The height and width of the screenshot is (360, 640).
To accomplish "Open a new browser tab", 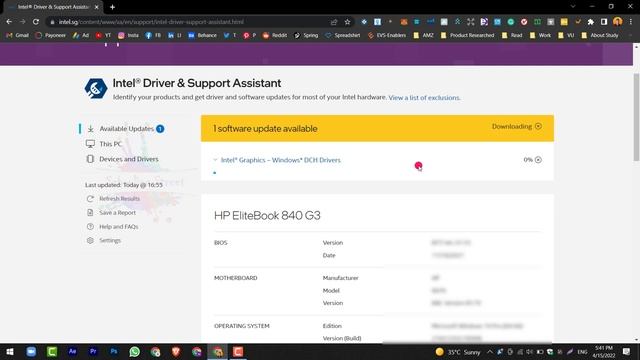I will (x=112, y=7).
